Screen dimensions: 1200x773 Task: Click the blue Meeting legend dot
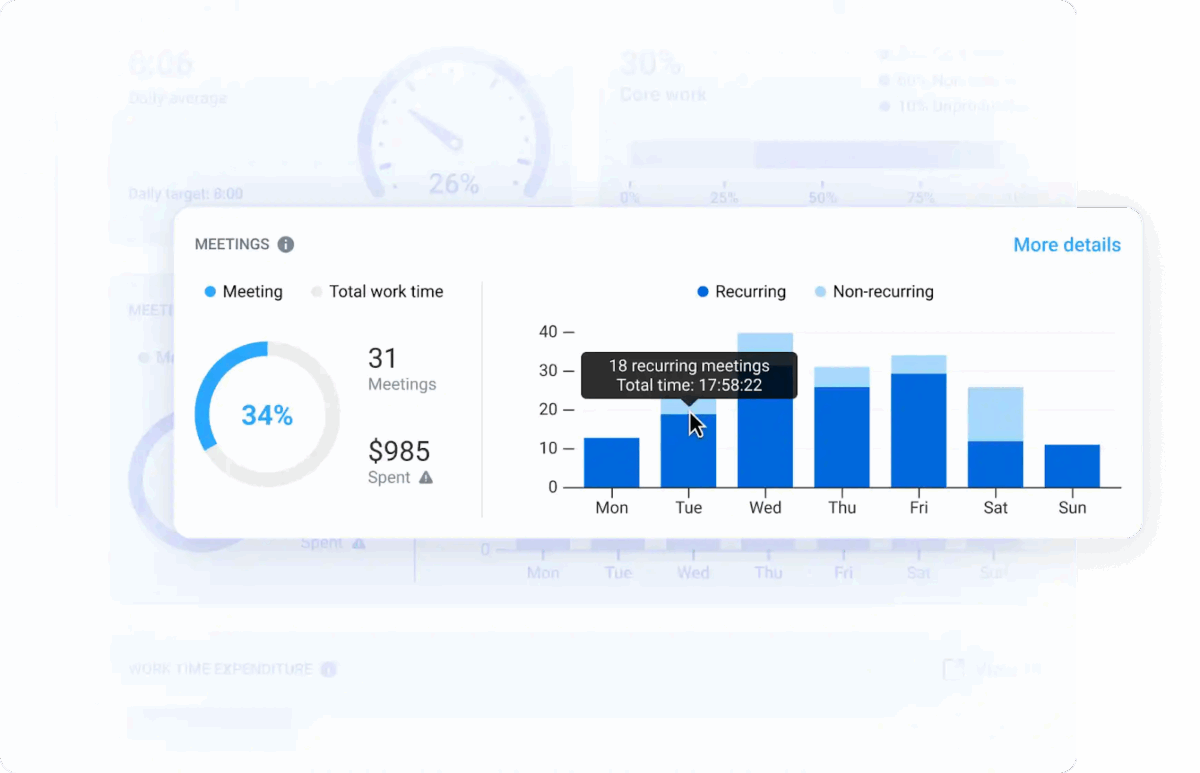tap(210, 292)
